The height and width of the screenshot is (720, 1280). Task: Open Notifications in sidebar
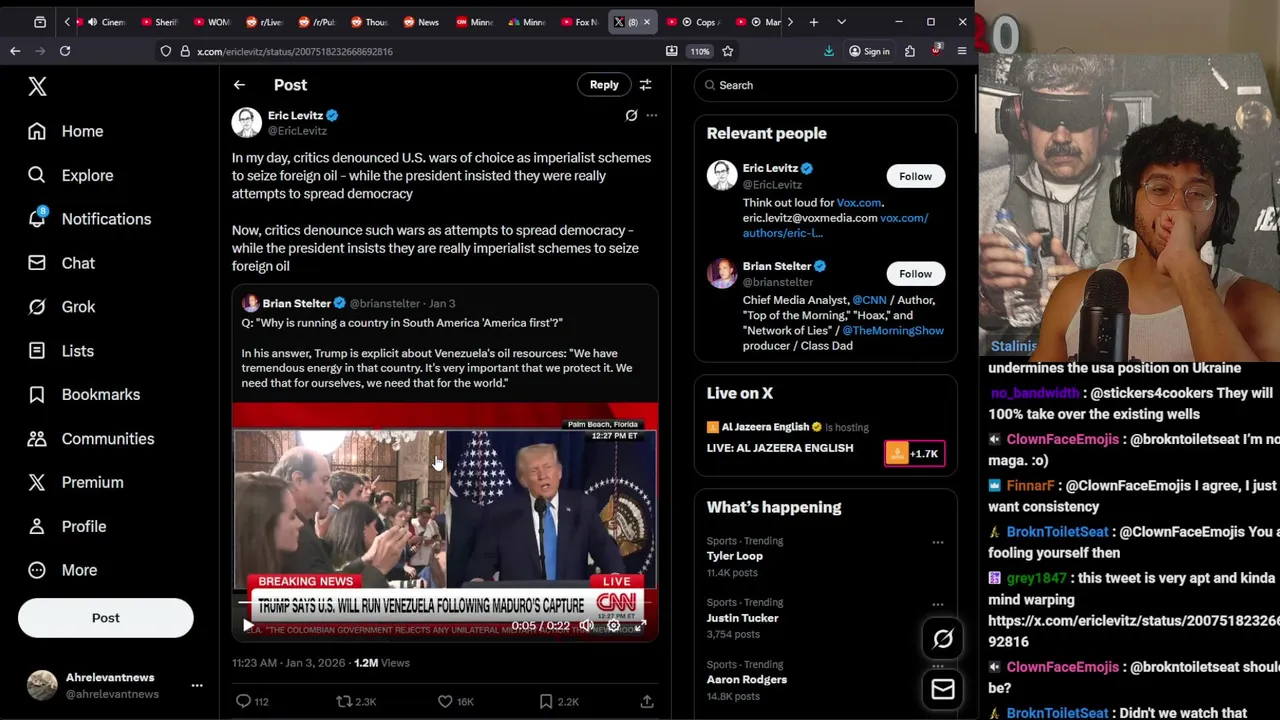tap(89, 219)
